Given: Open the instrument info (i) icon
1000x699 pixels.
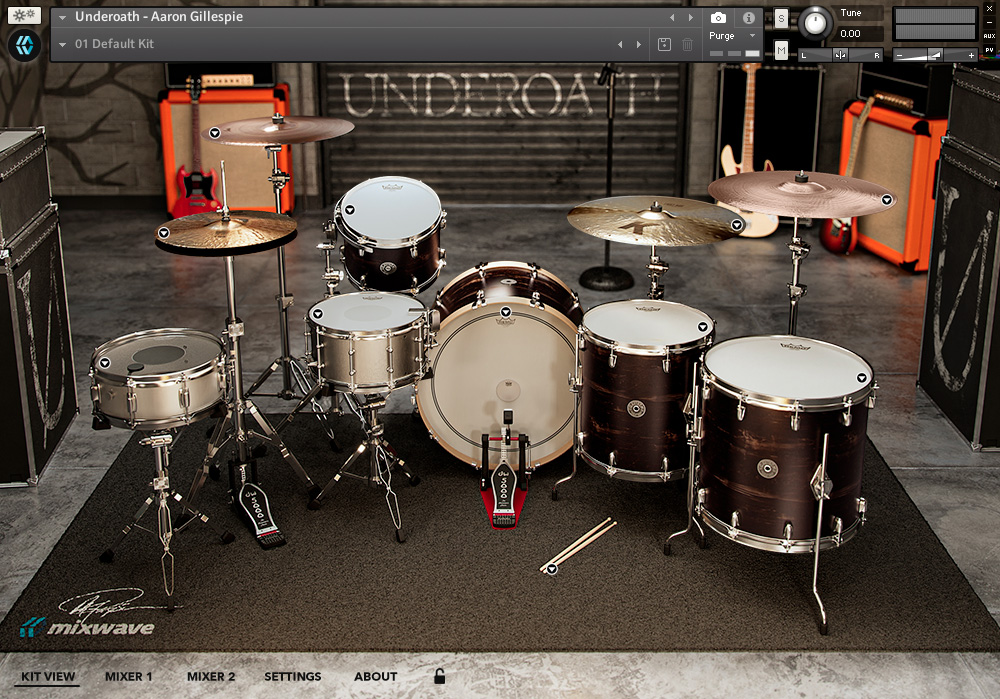Looking at the screenshot, I should coord(748,17).
